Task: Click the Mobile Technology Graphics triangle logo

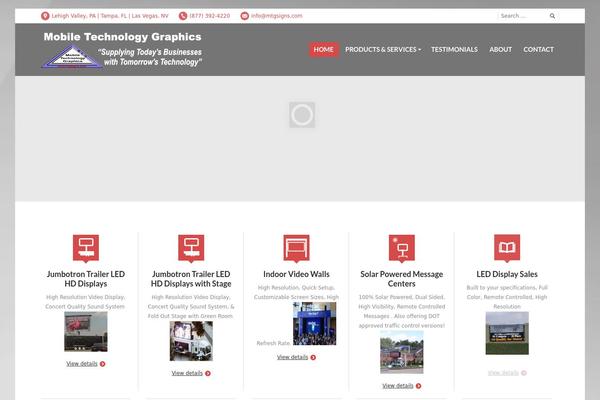Action: click(x=72, y=57)
